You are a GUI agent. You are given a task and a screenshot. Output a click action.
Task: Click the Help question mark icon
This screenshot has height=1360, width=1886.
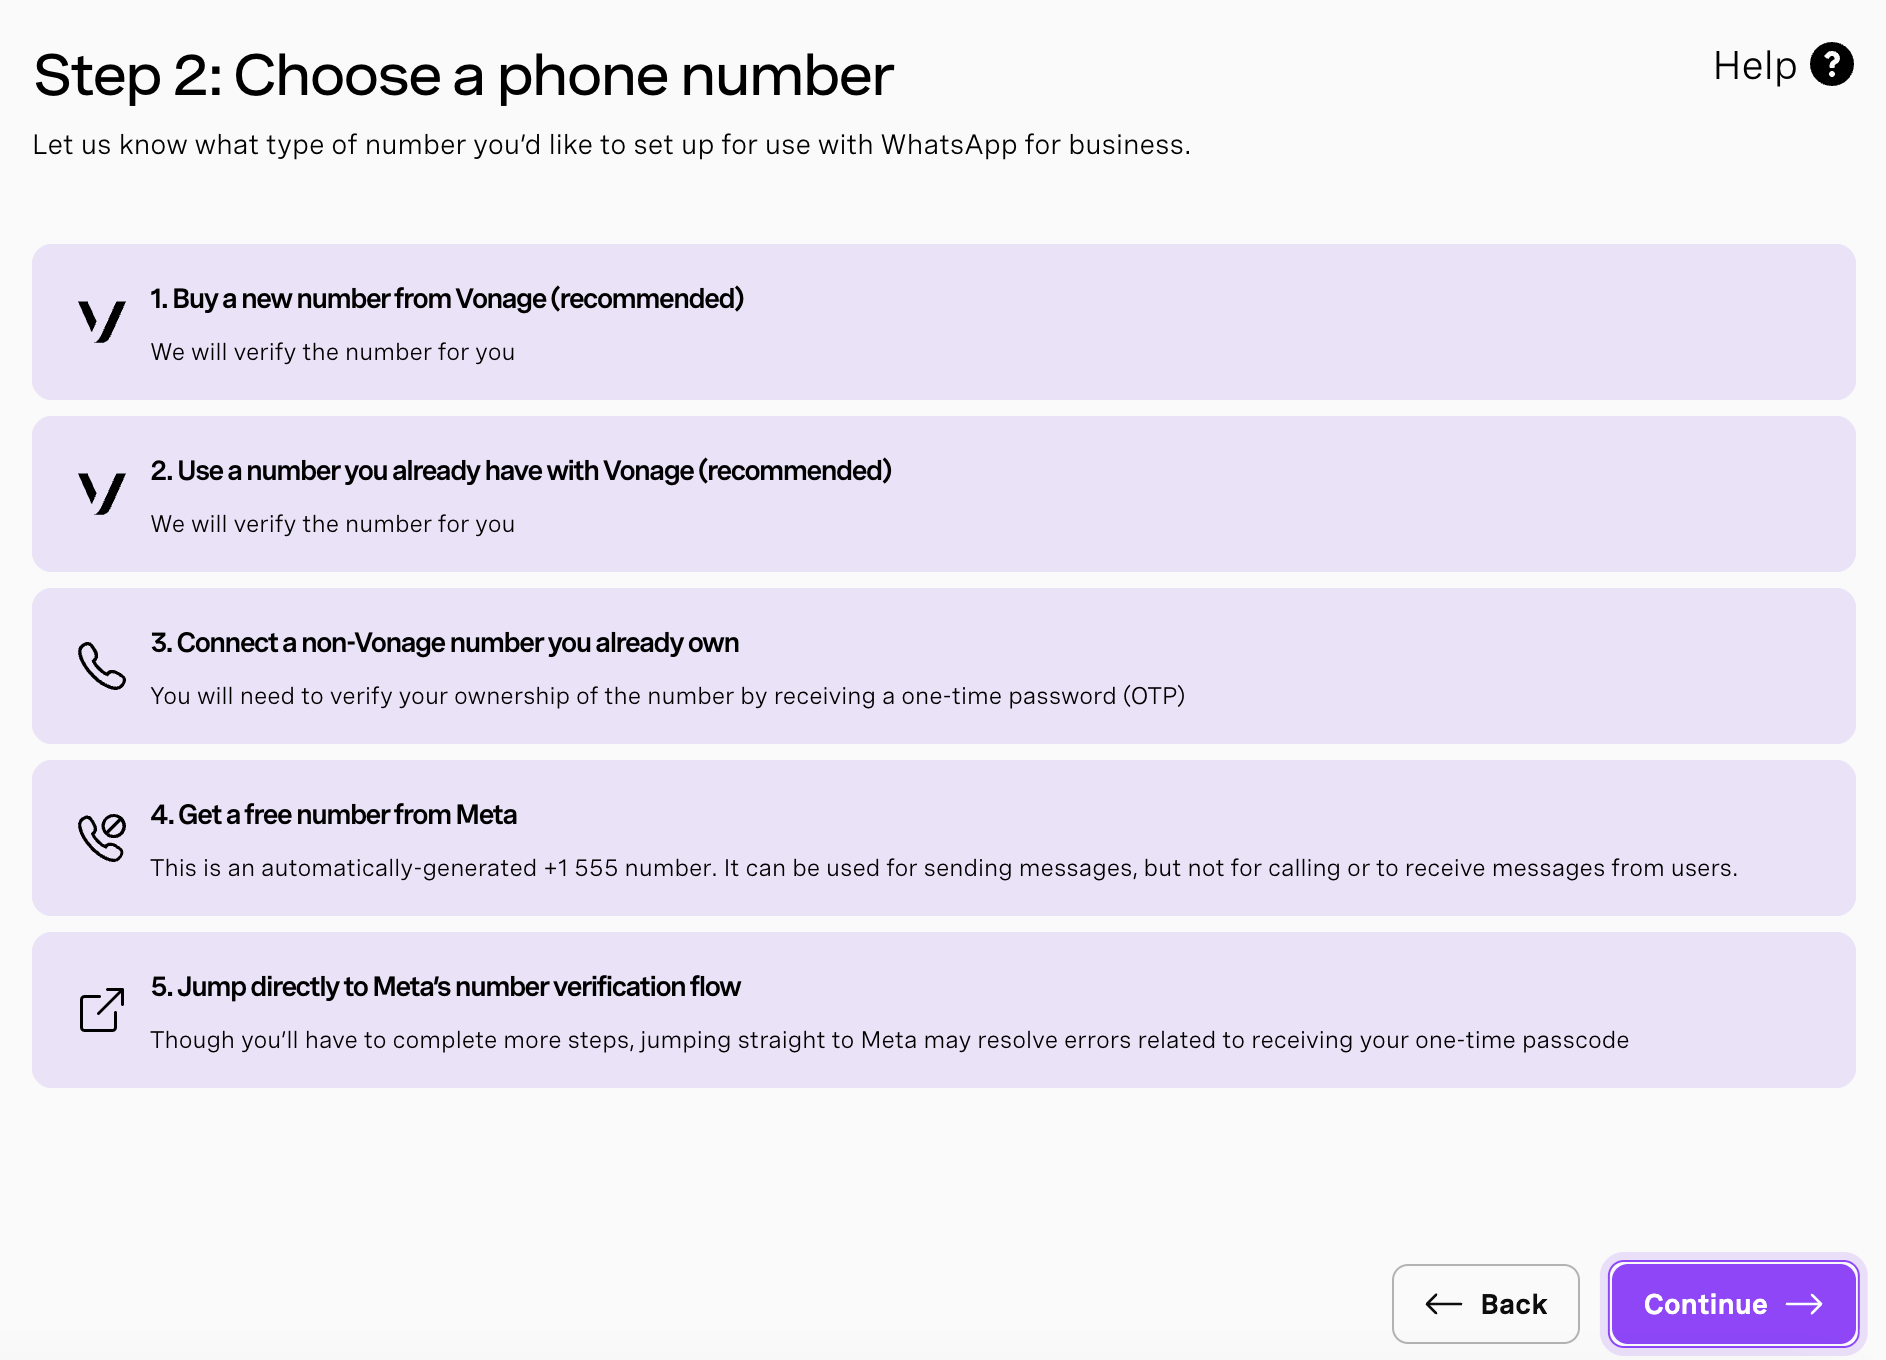pyautogui.click(x=1831, y=65)
